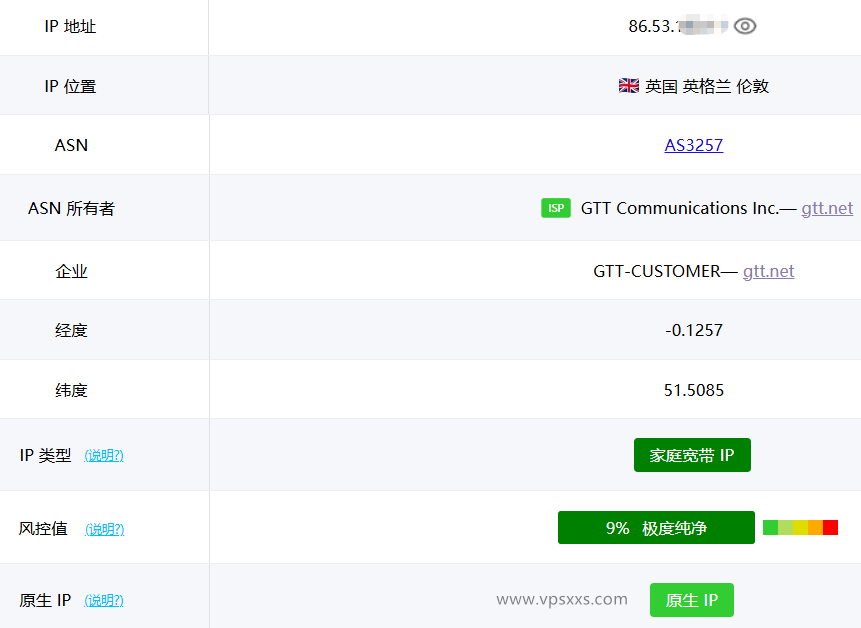Click the green-to-red risk color gradient bar
The image size is (861, 628).
[800, 525]
